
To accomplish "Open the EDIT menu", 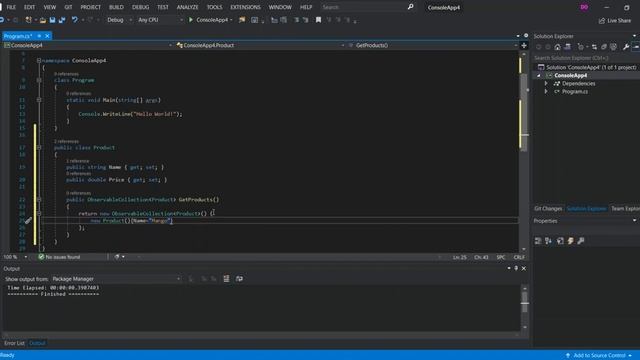I will pyautogui.click(x=29, y=7).
